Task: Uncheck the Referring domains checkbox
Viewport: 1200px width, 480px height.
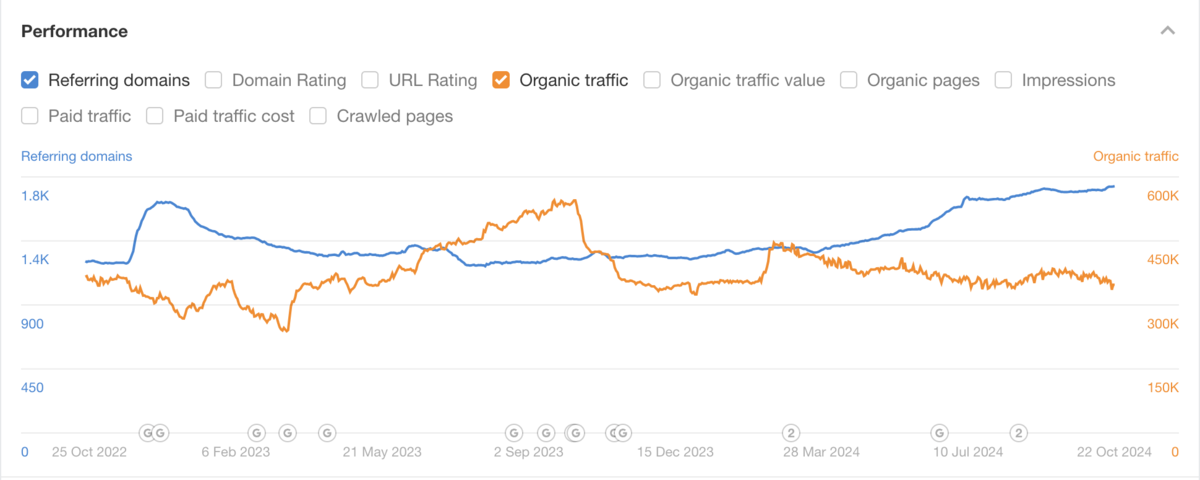Action: [x=30, y=80]
